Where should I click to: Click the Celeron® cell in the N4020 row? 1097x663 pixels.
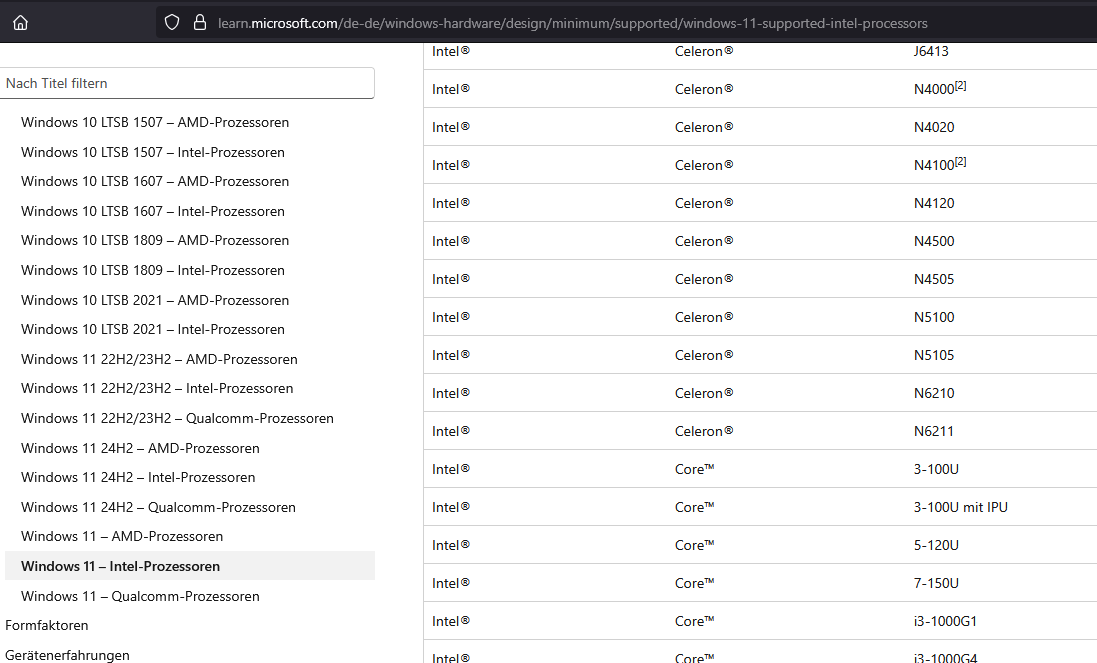pos(704,127)
